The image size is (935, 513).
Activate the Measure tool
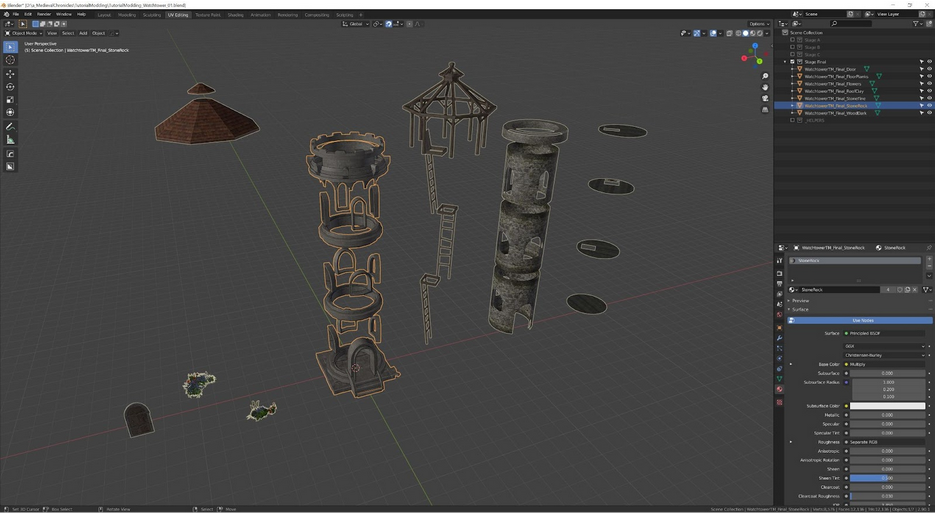(x=10, y=140)
